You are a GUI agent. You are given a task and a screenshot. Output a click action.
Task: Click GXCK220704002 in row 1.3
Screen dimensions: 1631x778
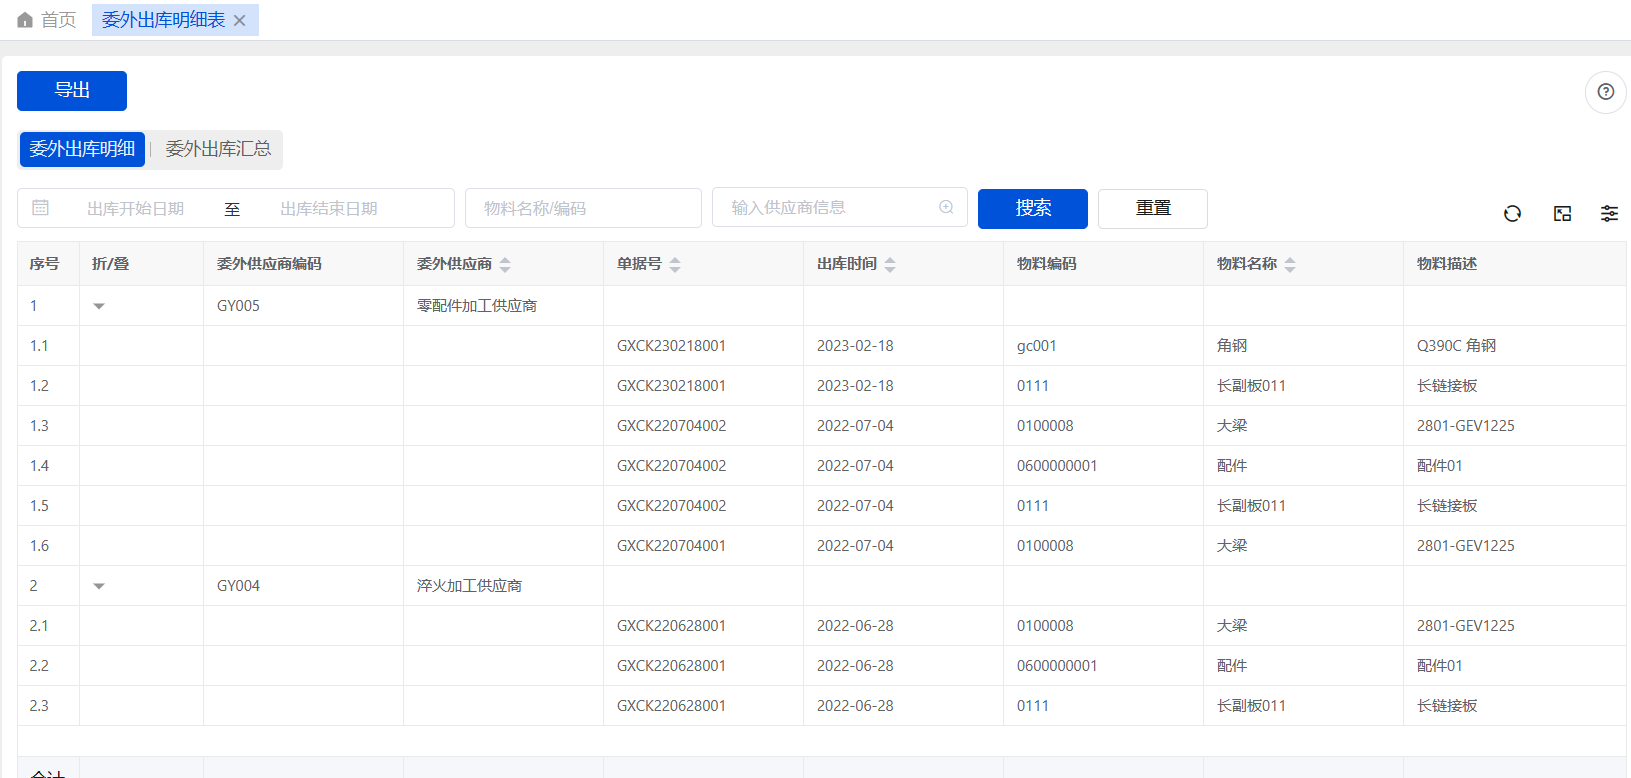tap(671, 426)
